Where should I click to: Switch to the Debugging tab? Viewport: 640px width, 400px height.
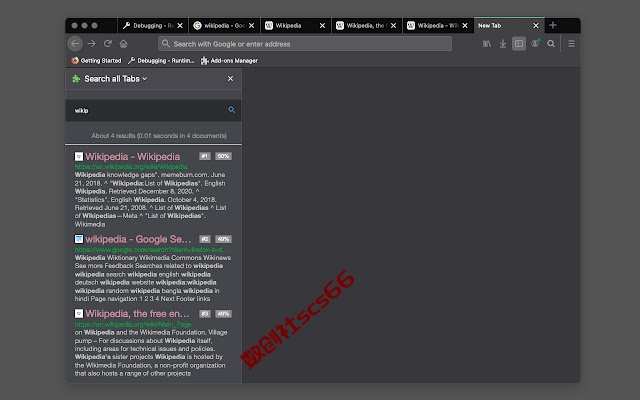153,25
